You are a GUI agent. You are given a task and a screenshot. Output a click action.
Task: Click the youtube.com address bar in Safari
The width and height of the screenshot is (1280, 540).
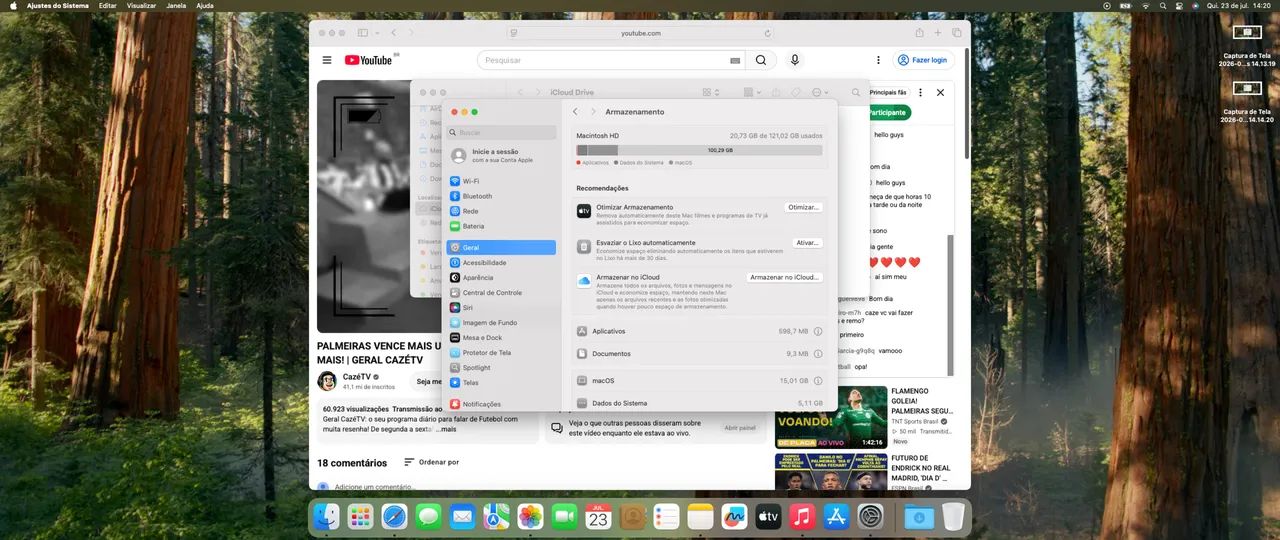pos(640,33)
